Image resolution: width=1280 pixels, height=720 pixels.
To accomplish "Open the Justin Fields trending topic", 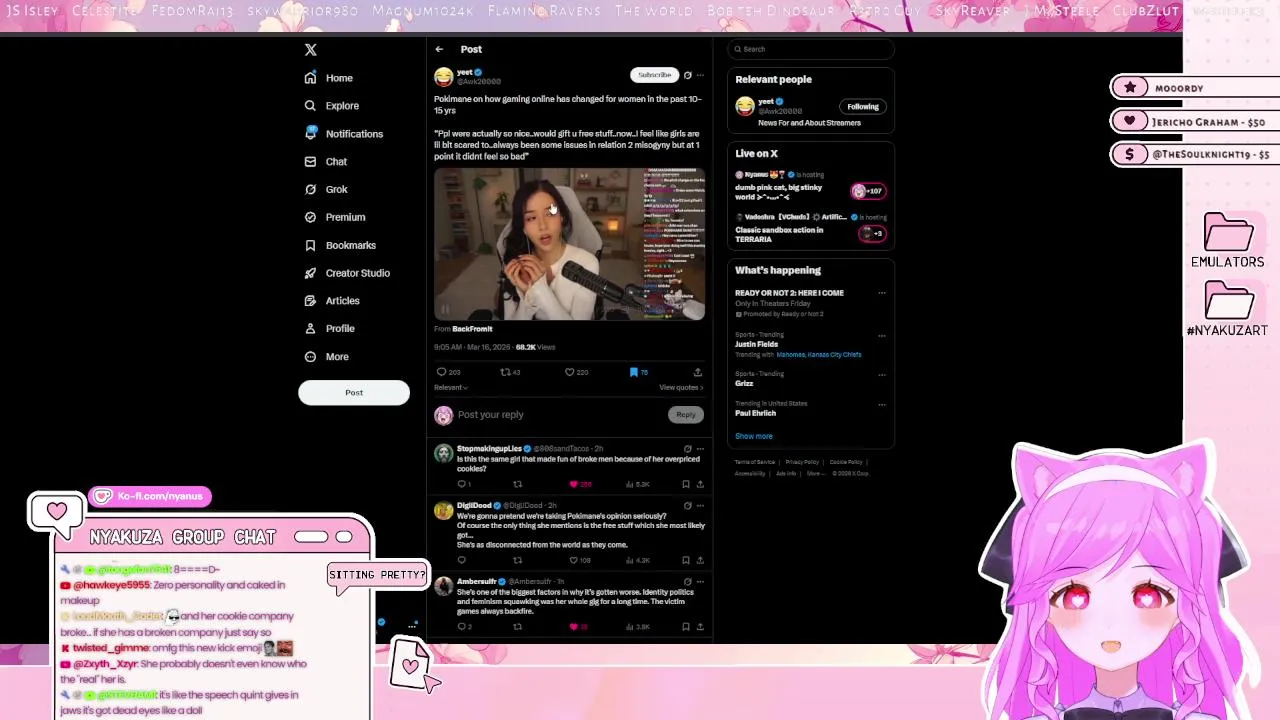I will (x=756, y=344).
